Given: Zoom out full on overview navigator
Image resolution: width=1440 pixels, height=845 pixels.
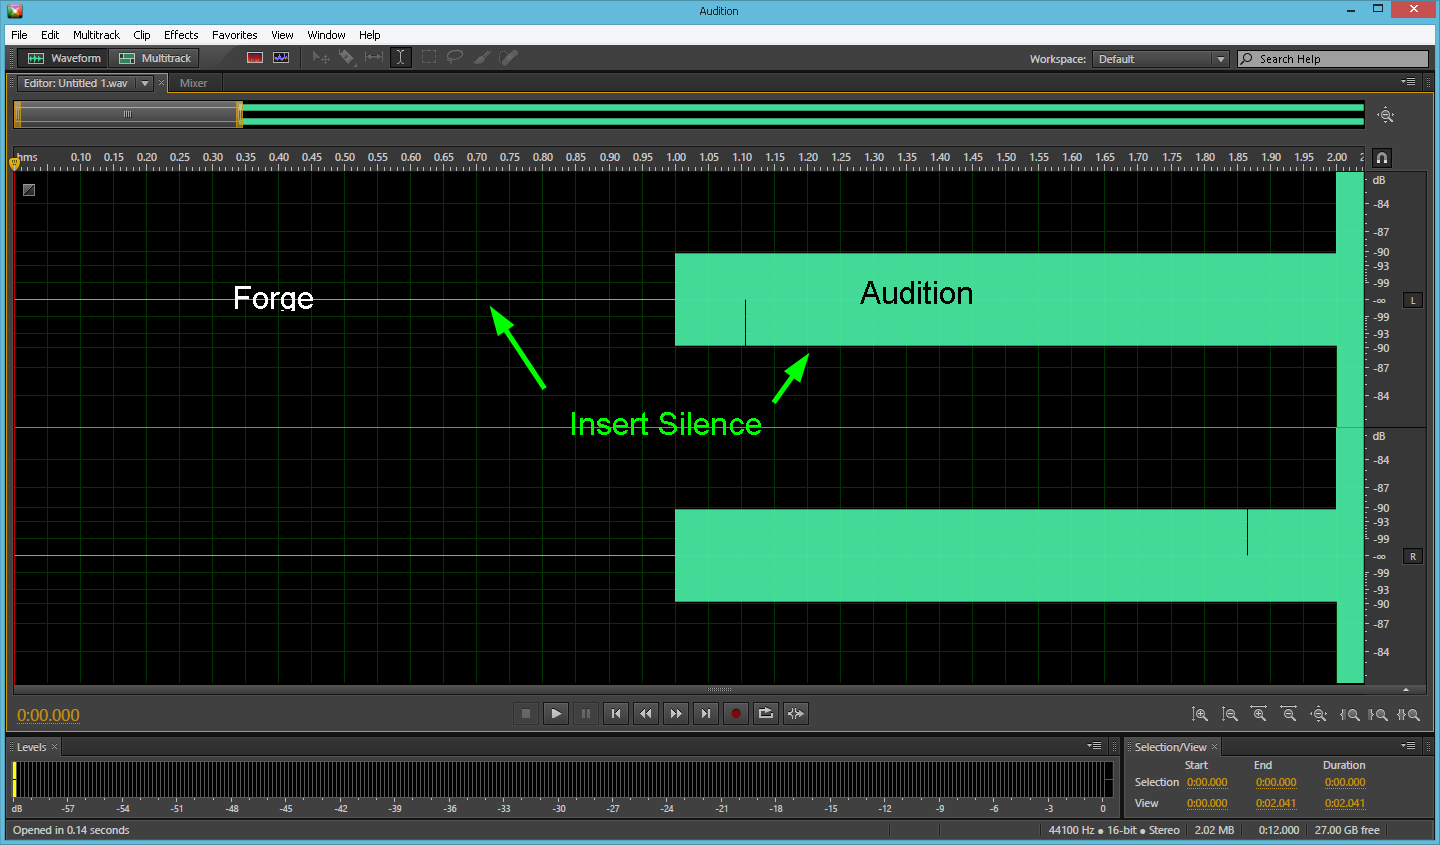Looking at the screenshot, I should coord(1385,116).
